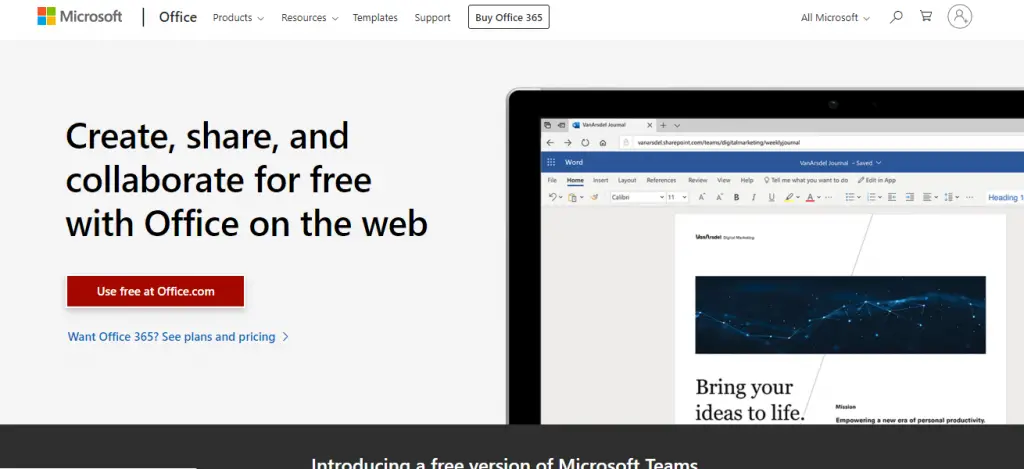Apply the yellow text highlight color
1024x469 pixels.
[789, 197]
